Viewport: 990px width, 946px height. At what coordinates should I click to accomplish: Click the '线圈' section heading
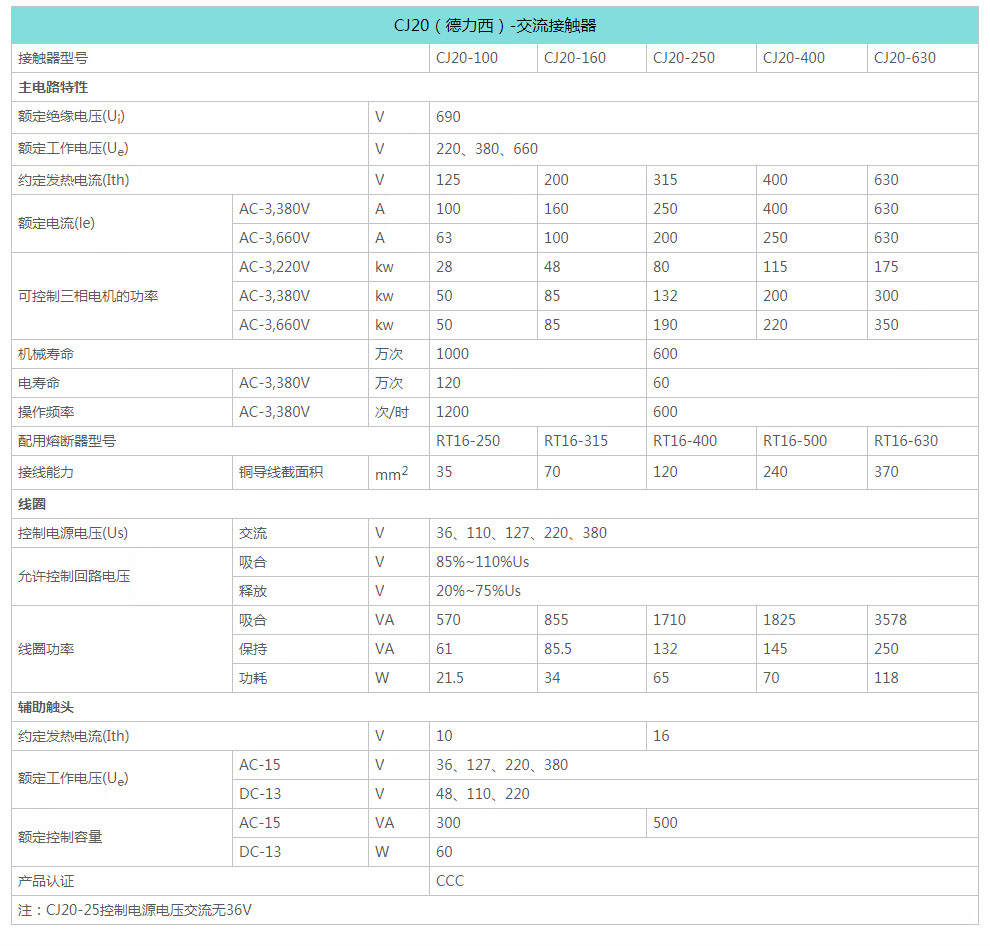pyautogui.click(x=32, y=505)
